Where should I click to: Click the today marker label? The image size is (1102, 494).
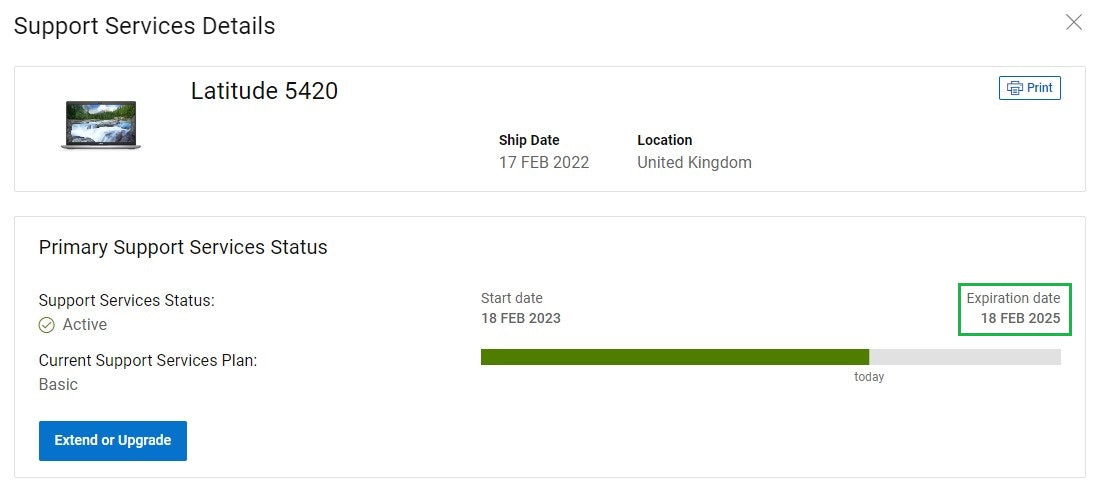[869, 377]
